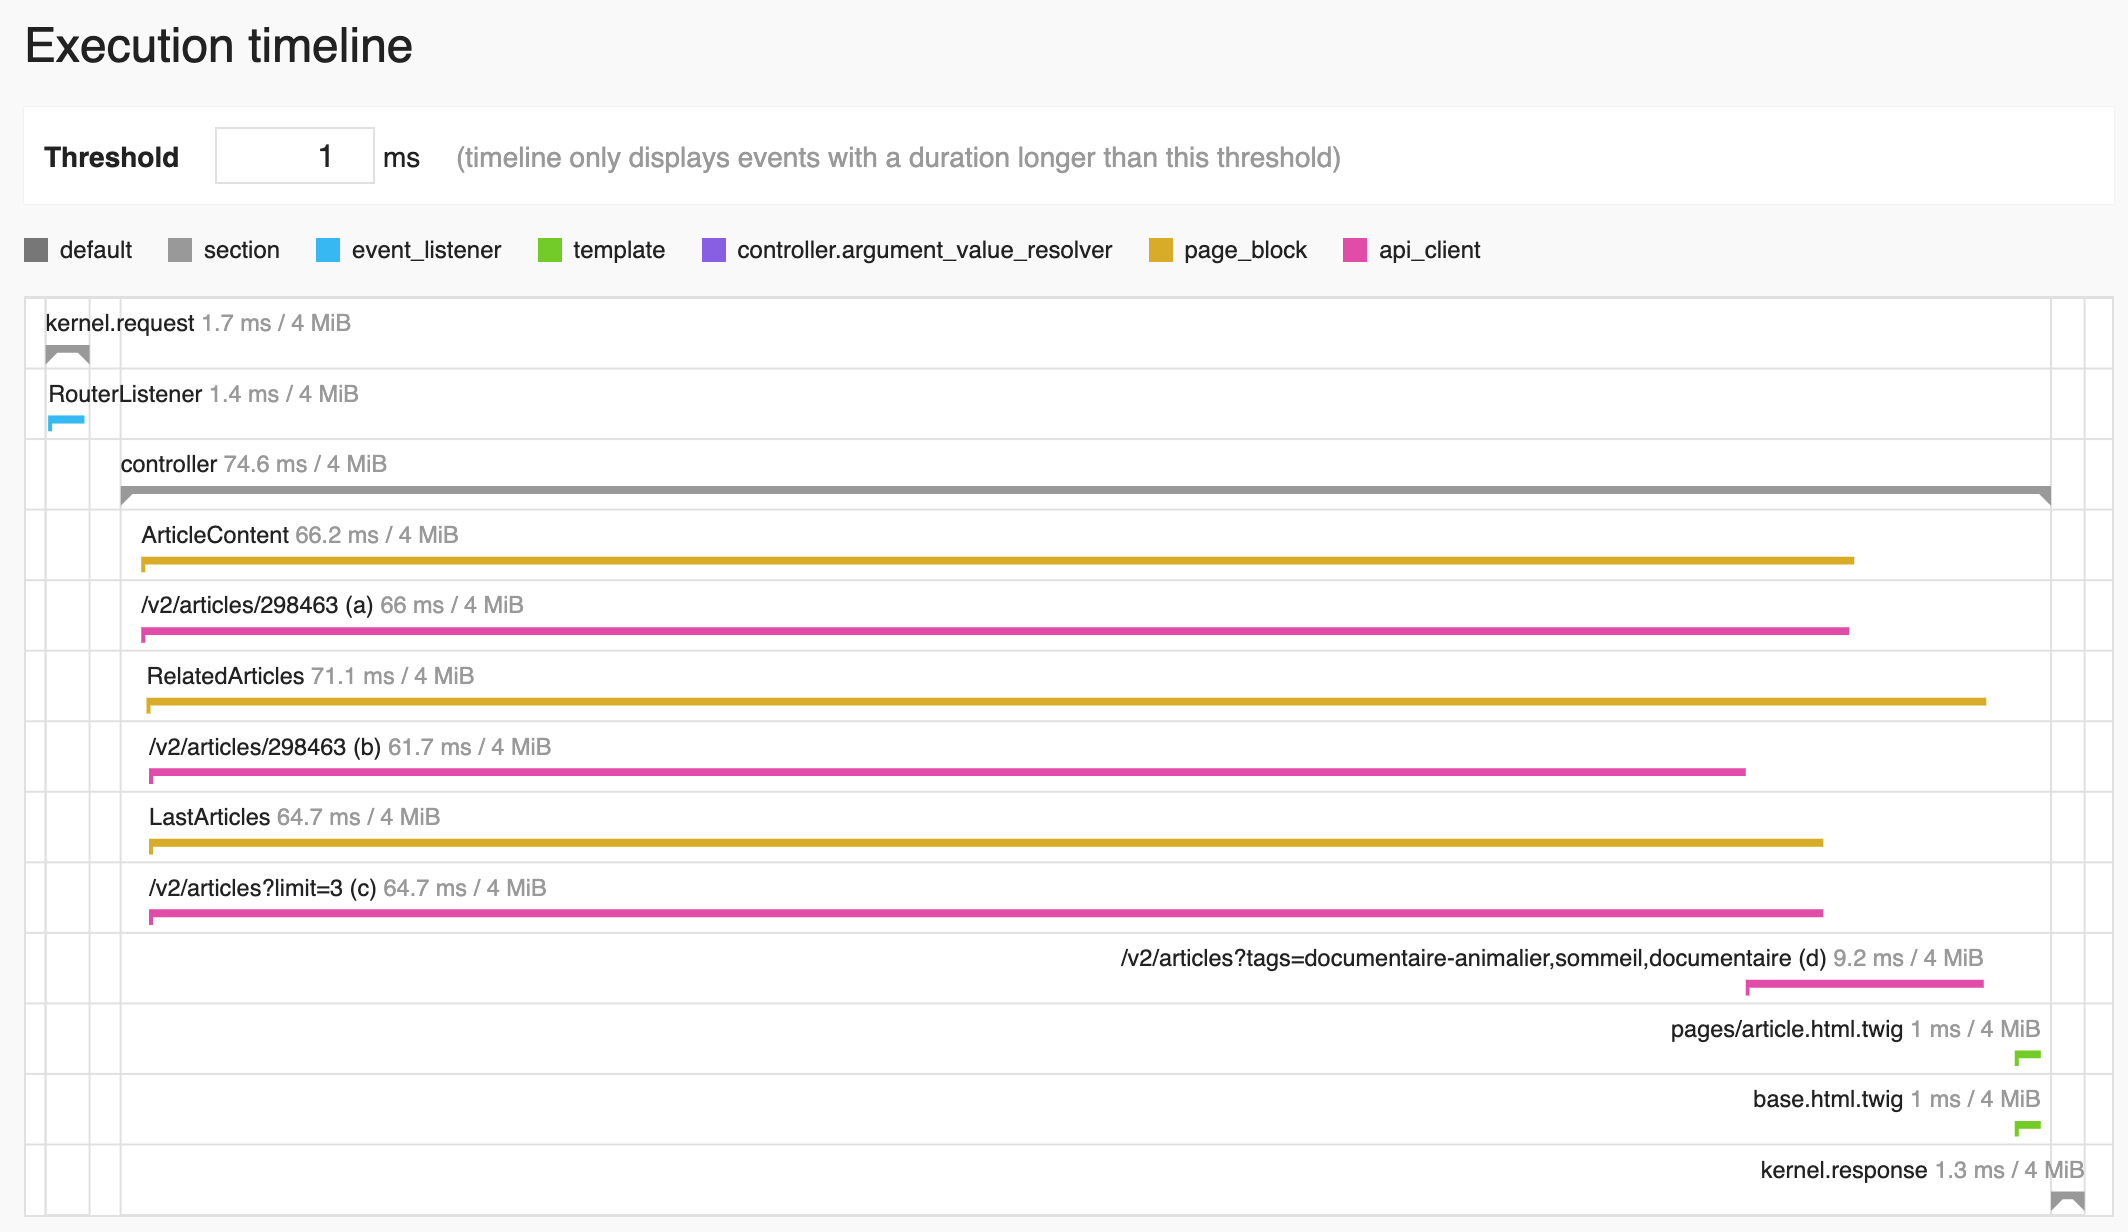The image size is (2128, 1232).
Task: Click the RouterListener event label
Action: 204,394
